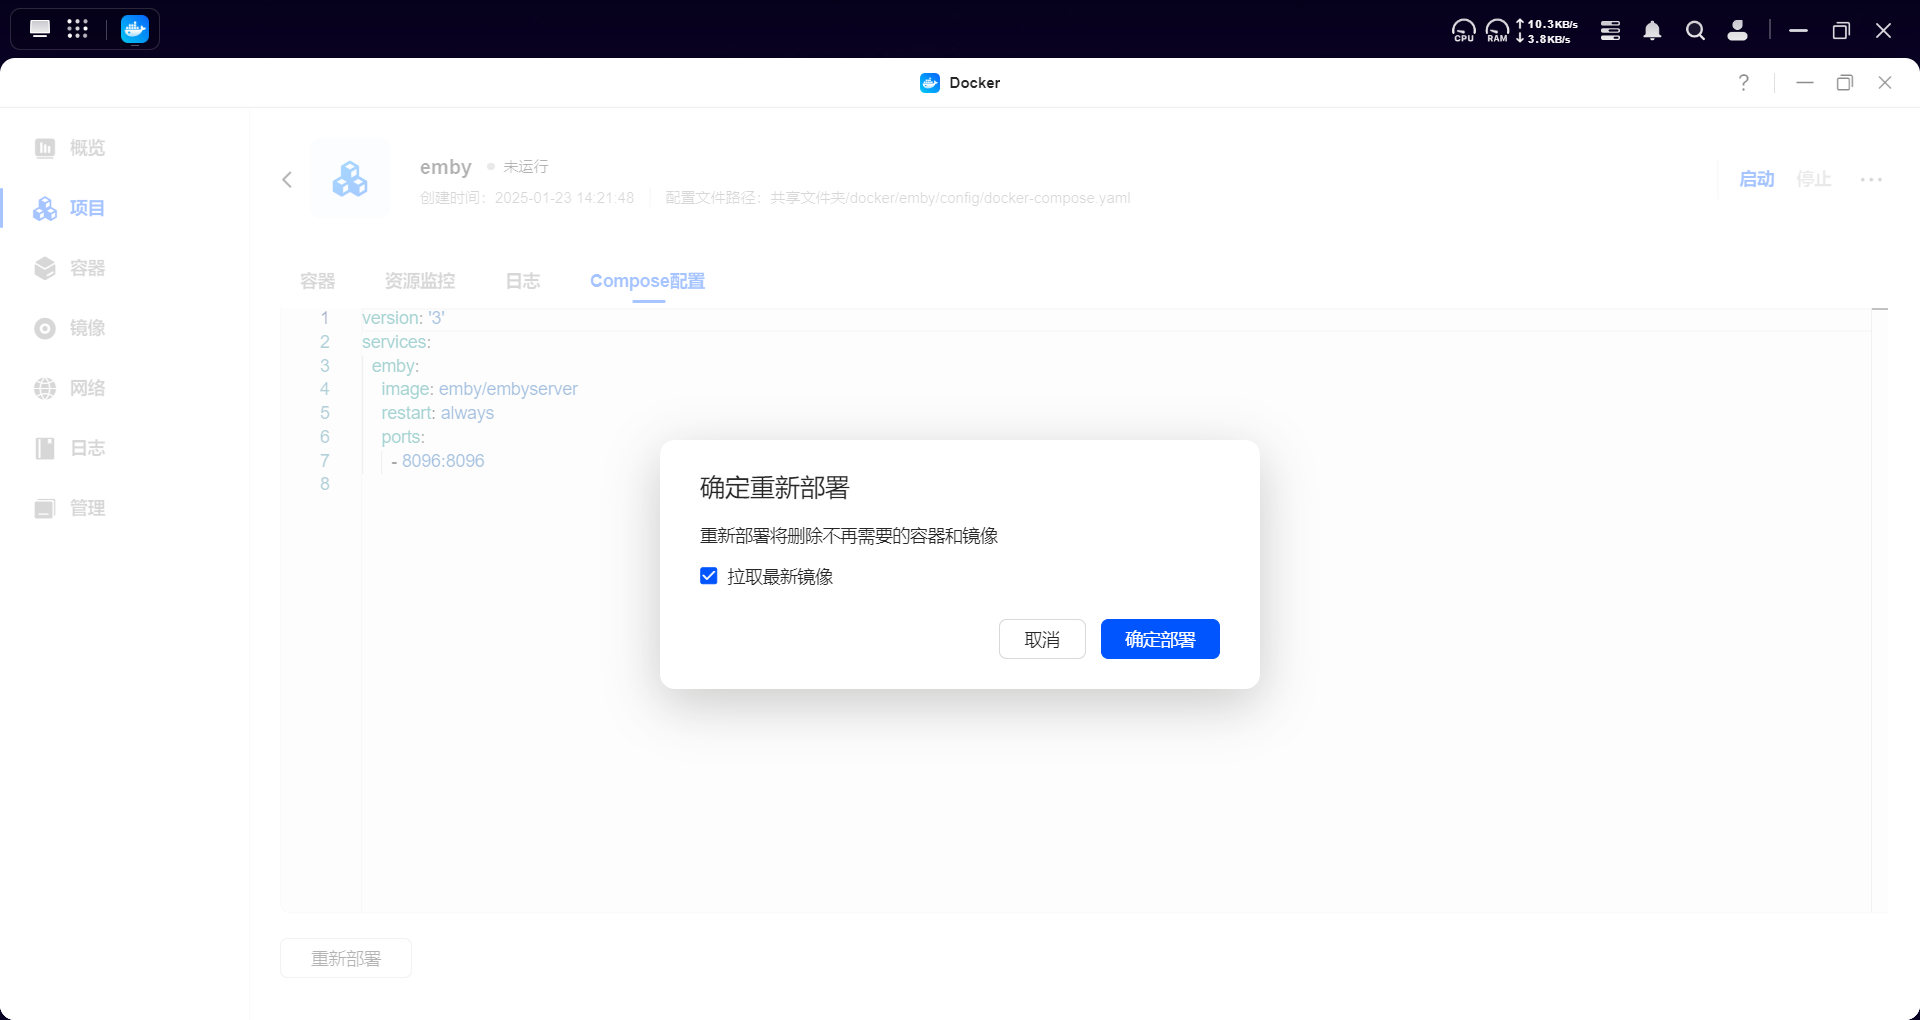Open the 管理 management sidebar icon

45,508
